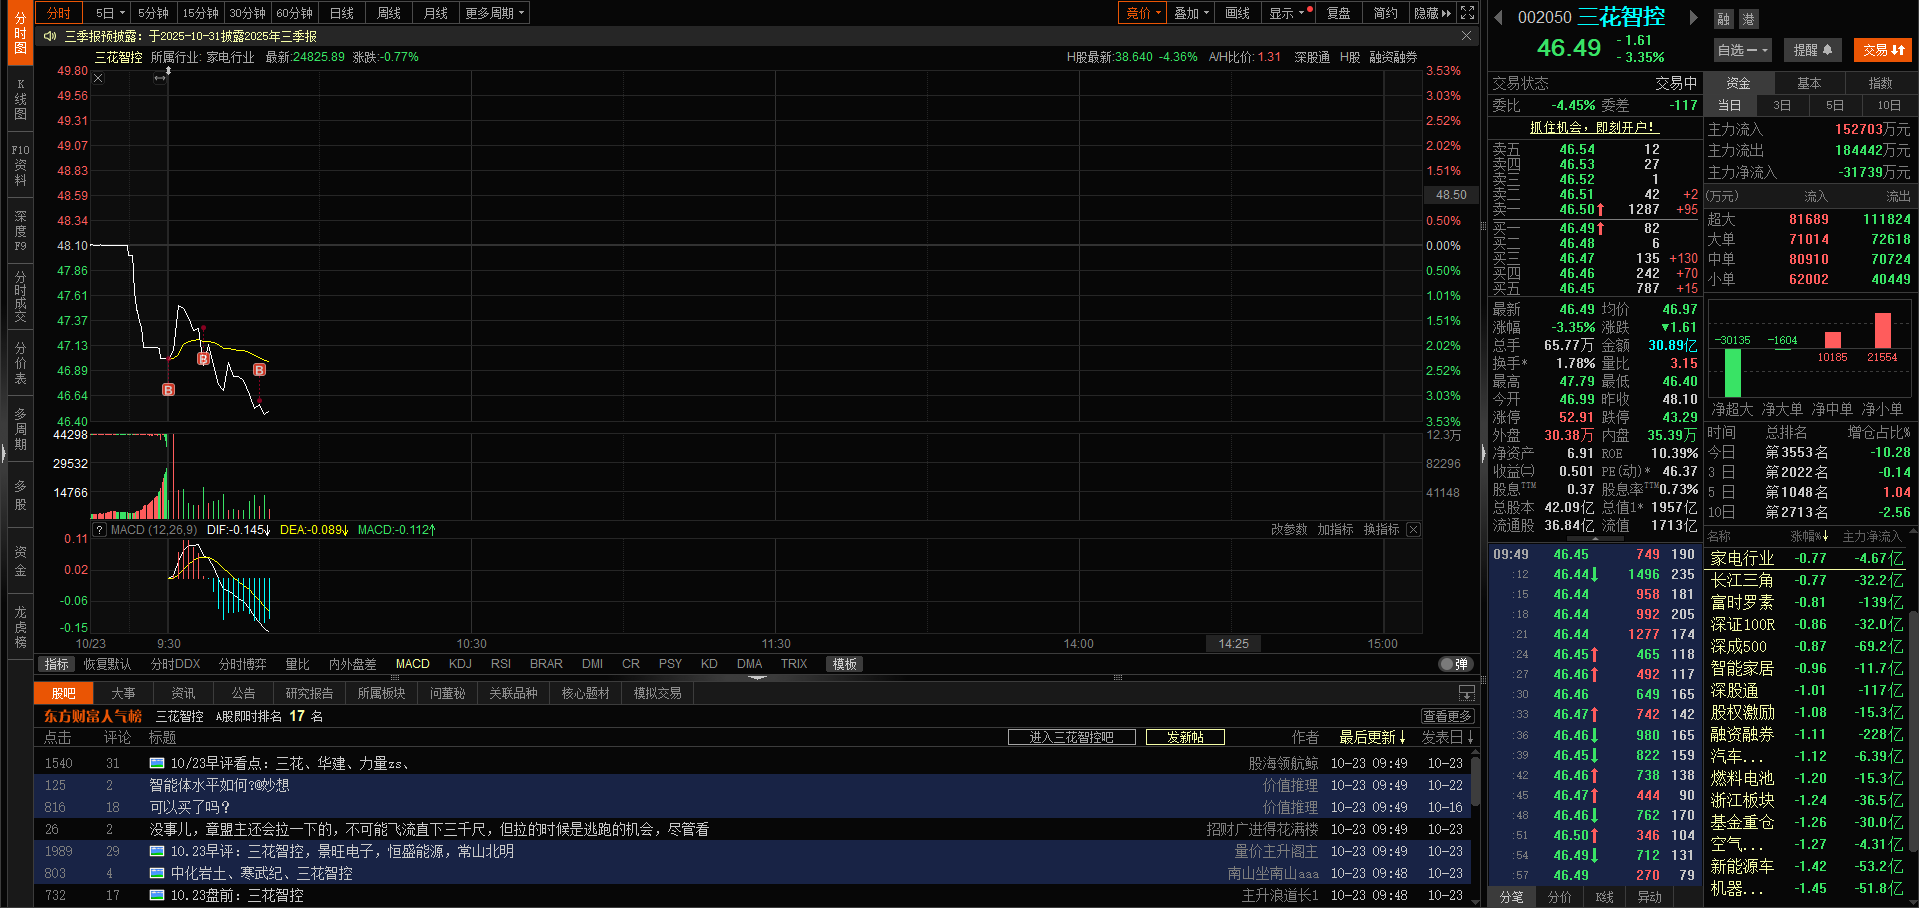
Task: Go to next stock arrow
Action: pos(1693,17)
